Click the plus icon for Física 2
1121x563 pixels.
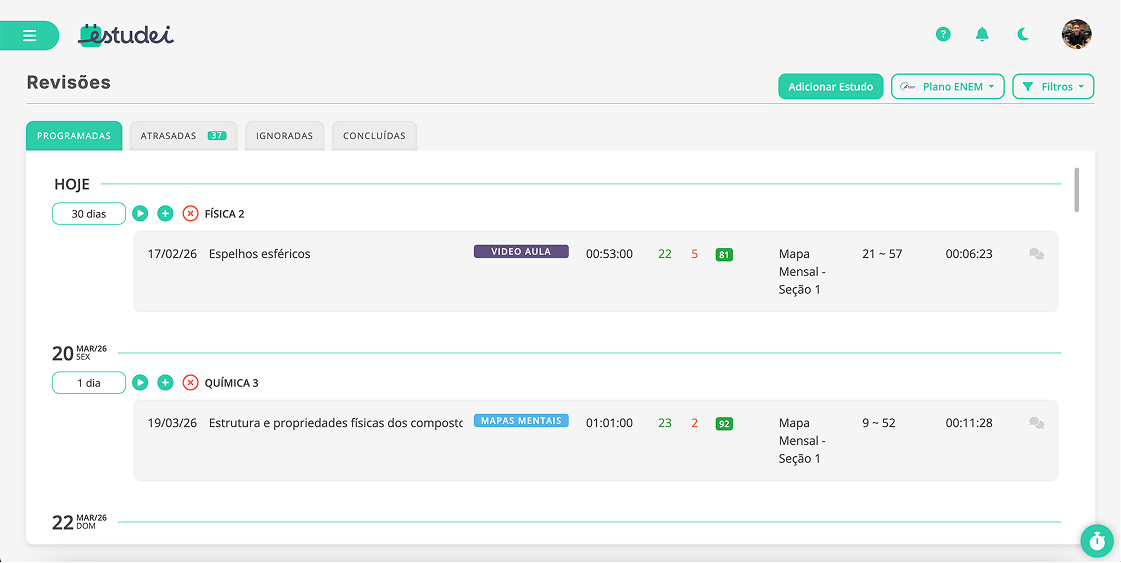165,214
